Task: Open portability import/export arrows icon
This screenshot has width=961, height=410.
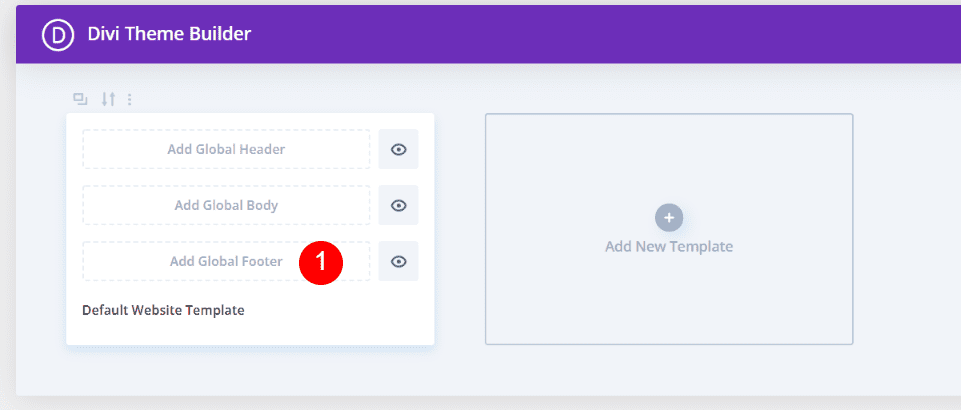Action: [108, 99]
